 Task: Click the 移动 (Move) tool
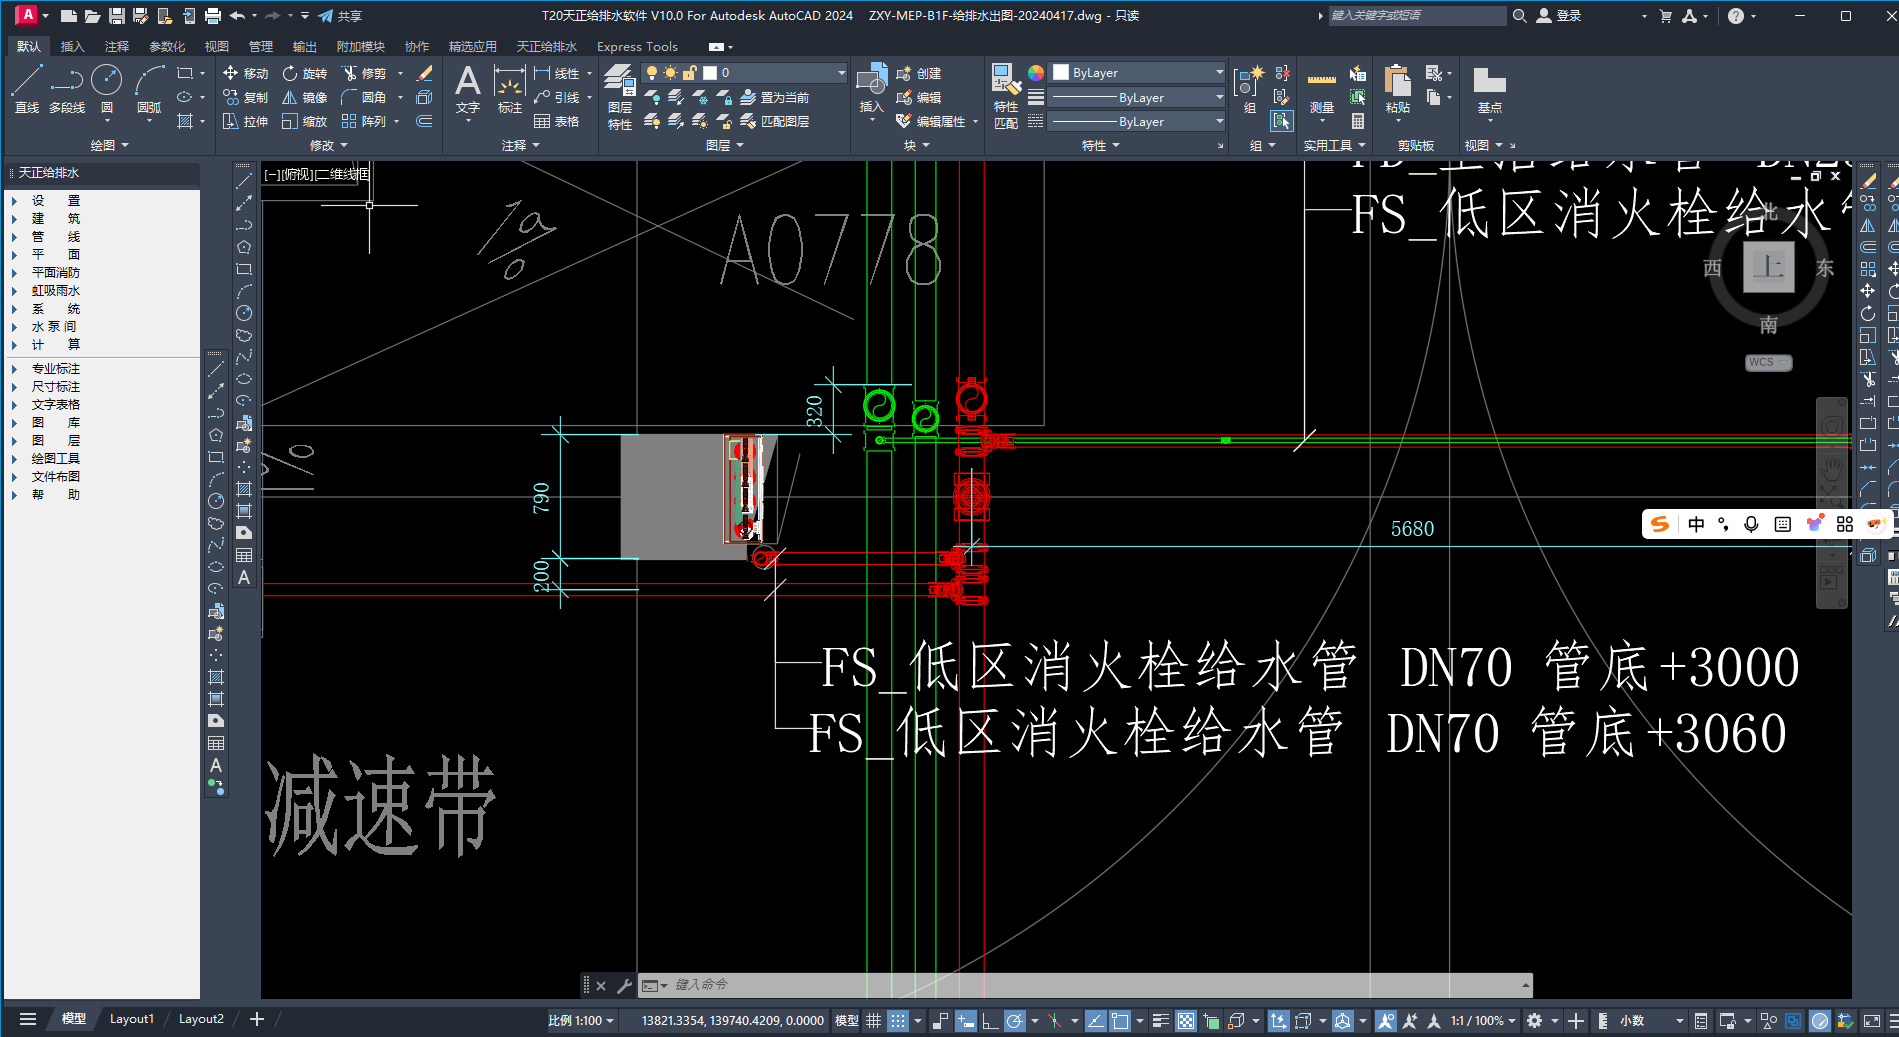246,73
